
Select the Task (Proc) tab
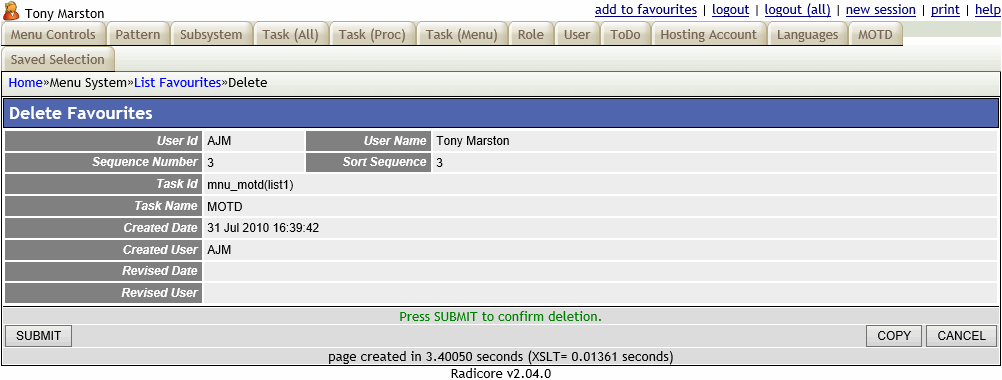(373, 34)
